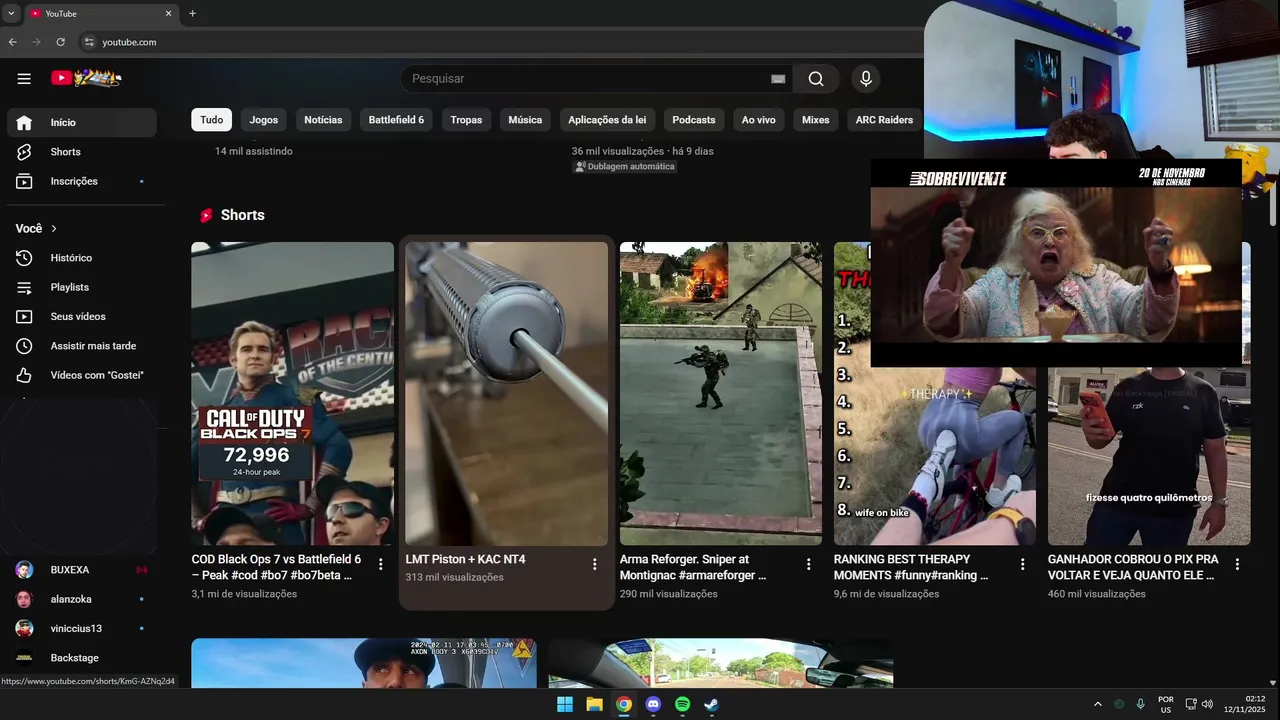Open options for LMT Piston short
Screen dimensions: 1280x720
point(595,564)
